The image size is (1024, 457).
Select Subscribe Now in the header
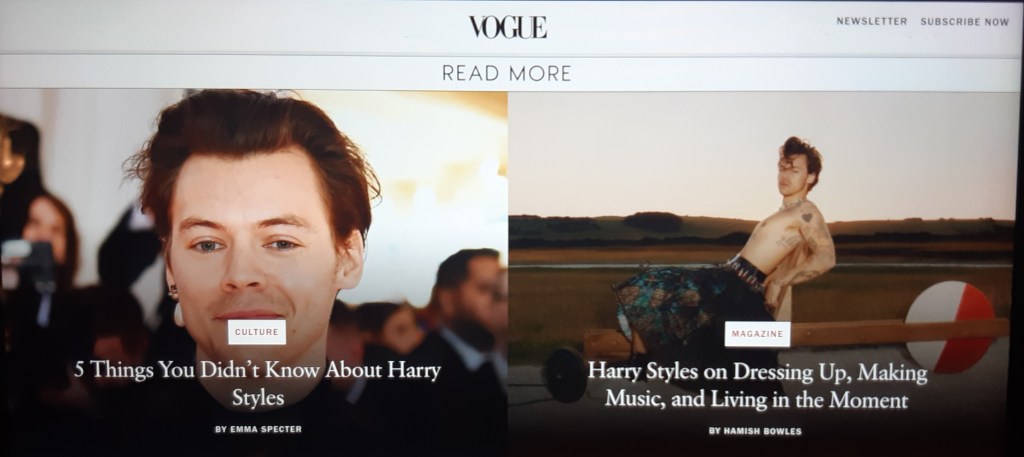tap(965, 22)
